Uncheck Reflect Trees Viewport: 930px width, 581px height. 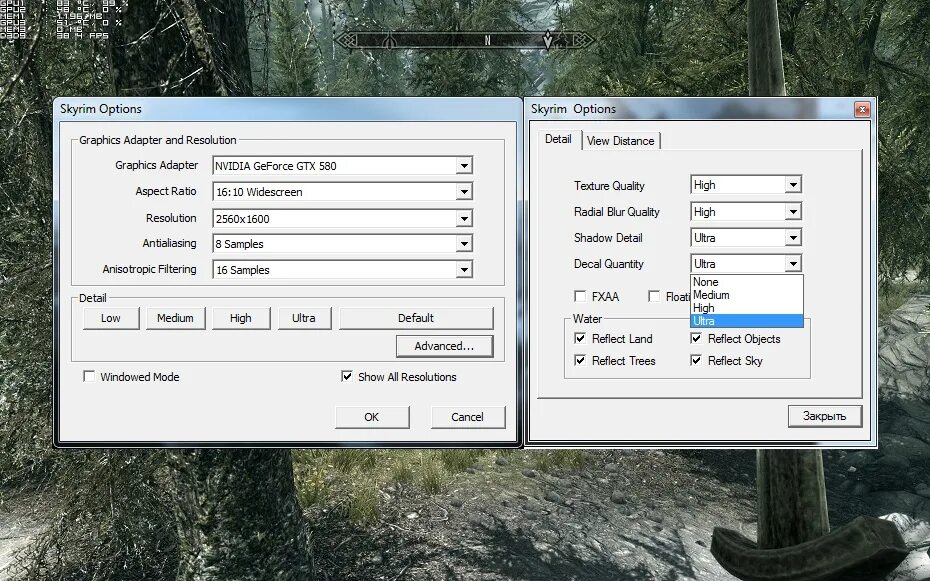tap(580, 360)
